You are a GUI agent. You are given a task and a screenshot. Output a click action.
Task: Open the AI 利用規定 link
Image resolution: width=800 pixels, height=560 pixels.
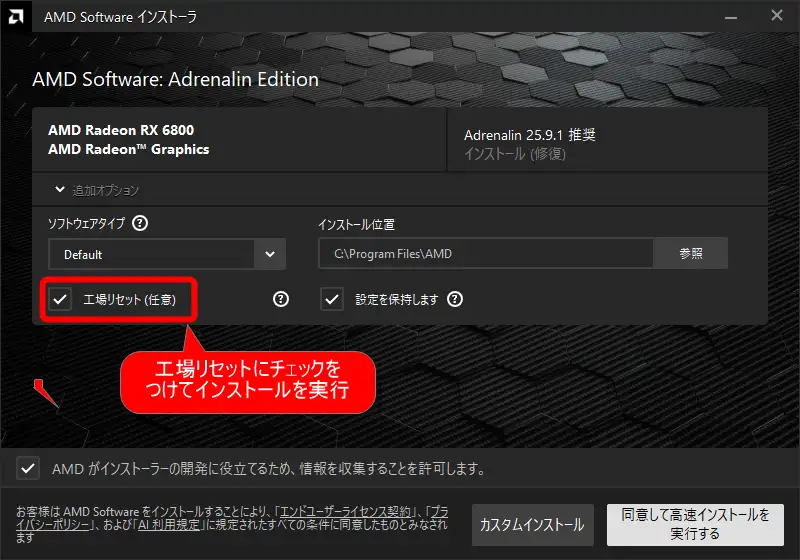pyautogui.click(x=173, y=525)
